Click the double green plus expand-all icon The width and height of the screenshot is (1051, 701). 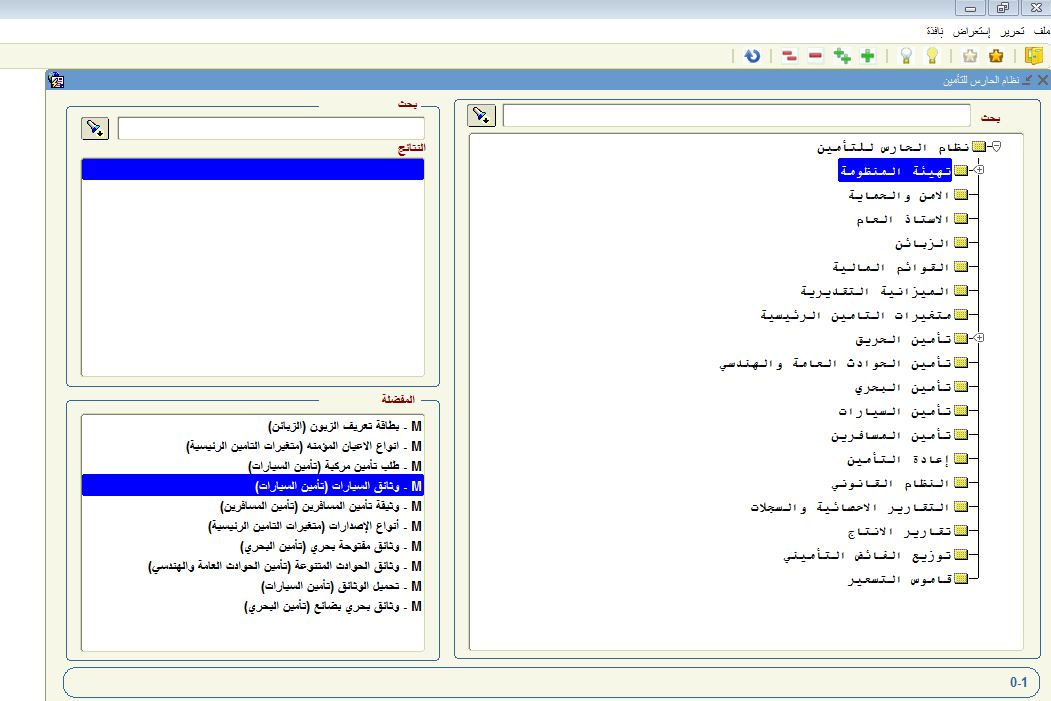pos(842,56)
